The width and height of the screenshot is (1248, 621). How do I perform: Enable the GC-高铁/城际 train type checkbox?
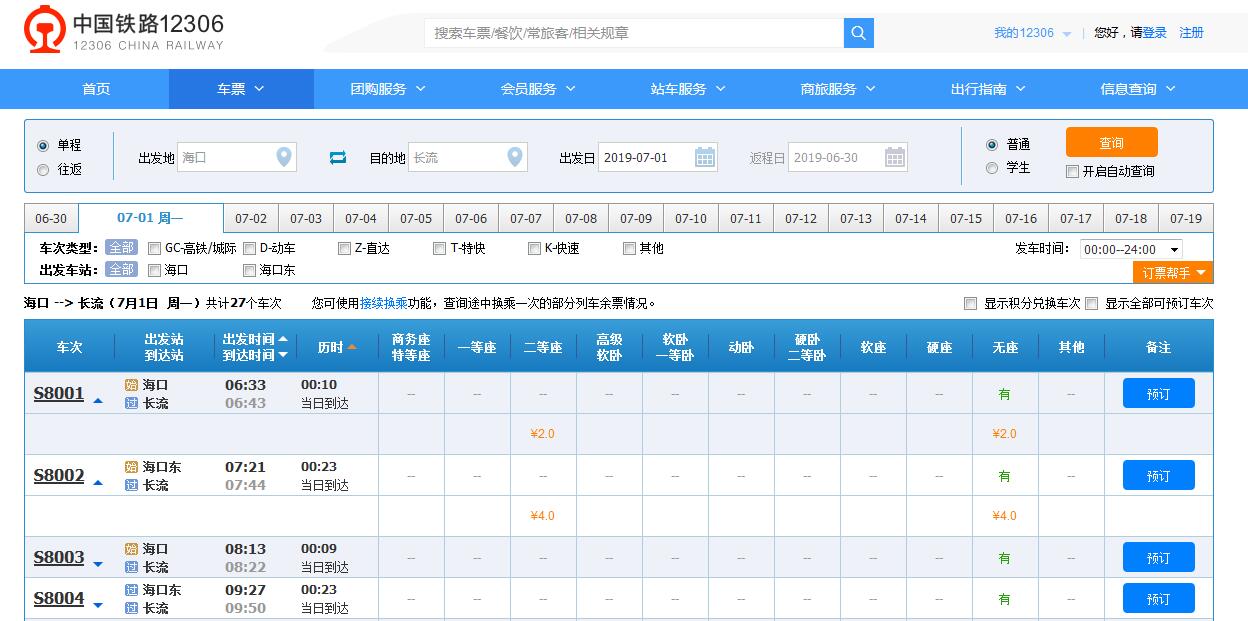coord(155,248)
